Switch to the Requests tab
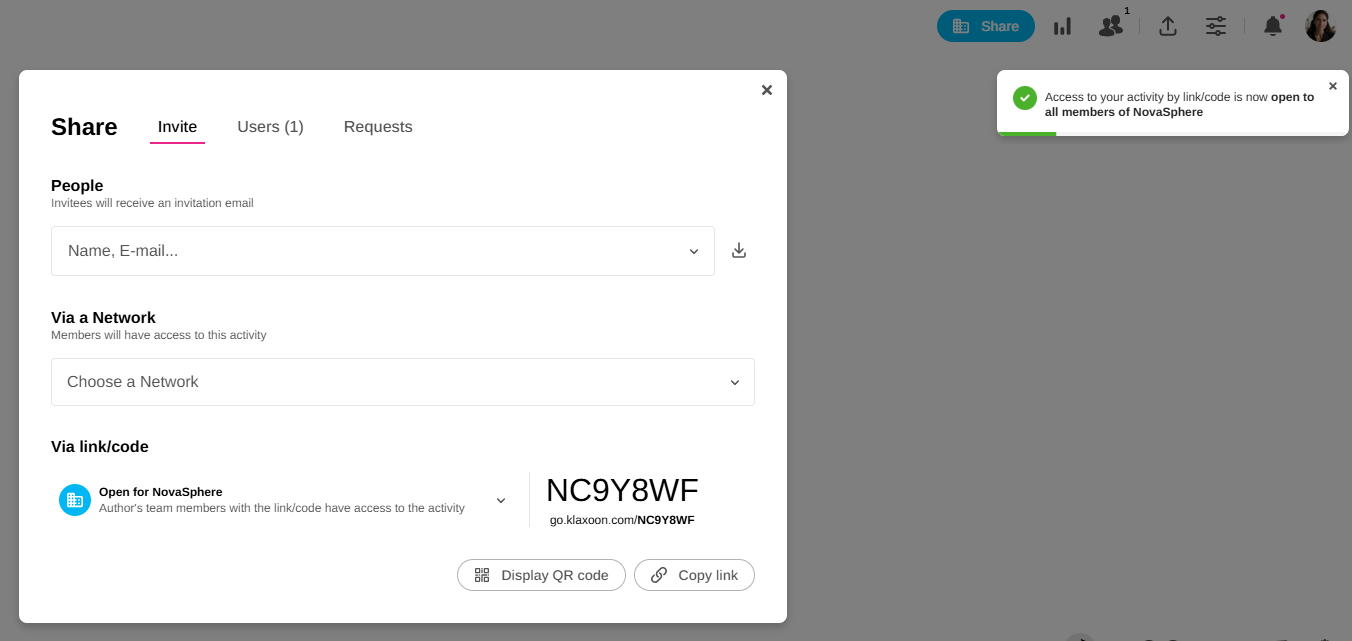1352x641 pixels. click(378, 127)
